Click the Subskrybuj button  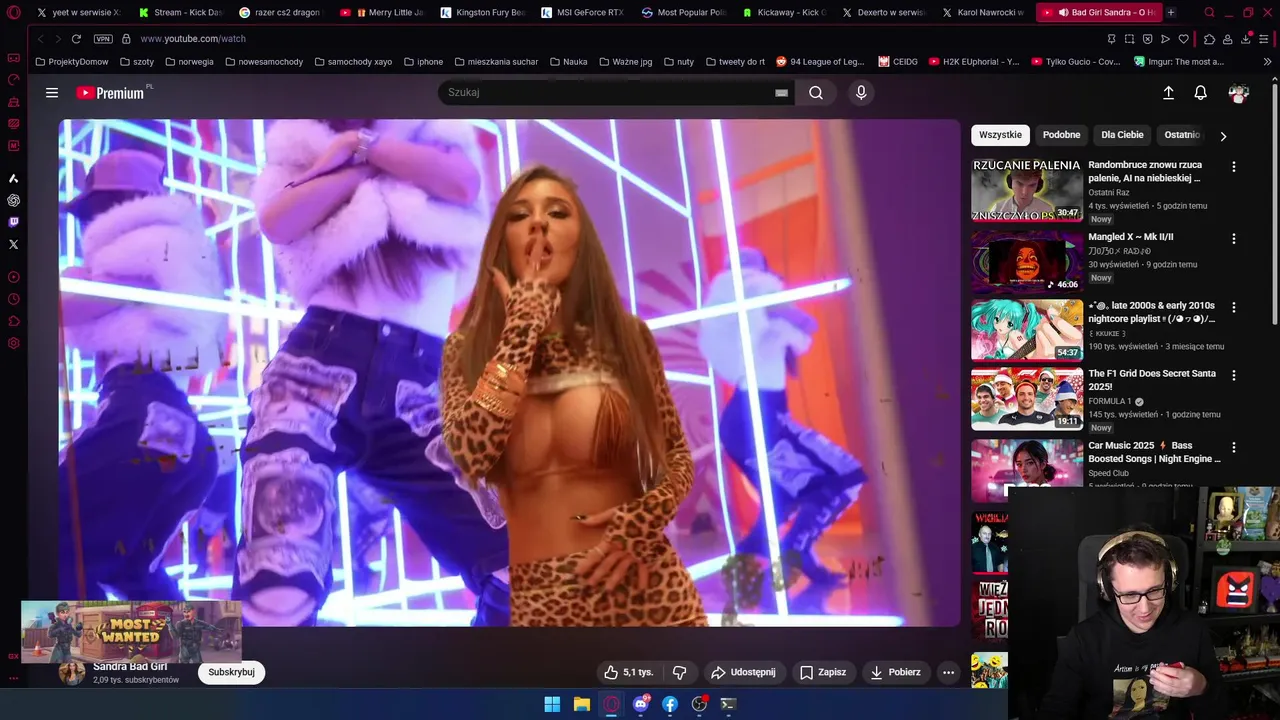click(231, 672)
